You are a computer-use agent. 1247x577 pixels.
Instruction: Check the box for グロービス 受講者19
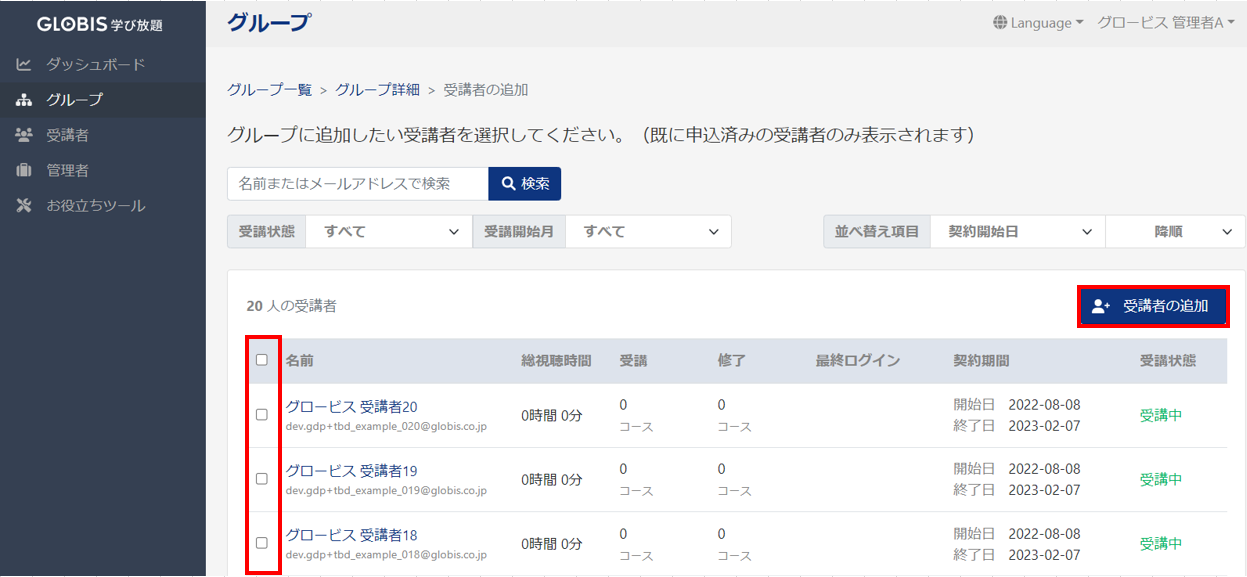262,479
